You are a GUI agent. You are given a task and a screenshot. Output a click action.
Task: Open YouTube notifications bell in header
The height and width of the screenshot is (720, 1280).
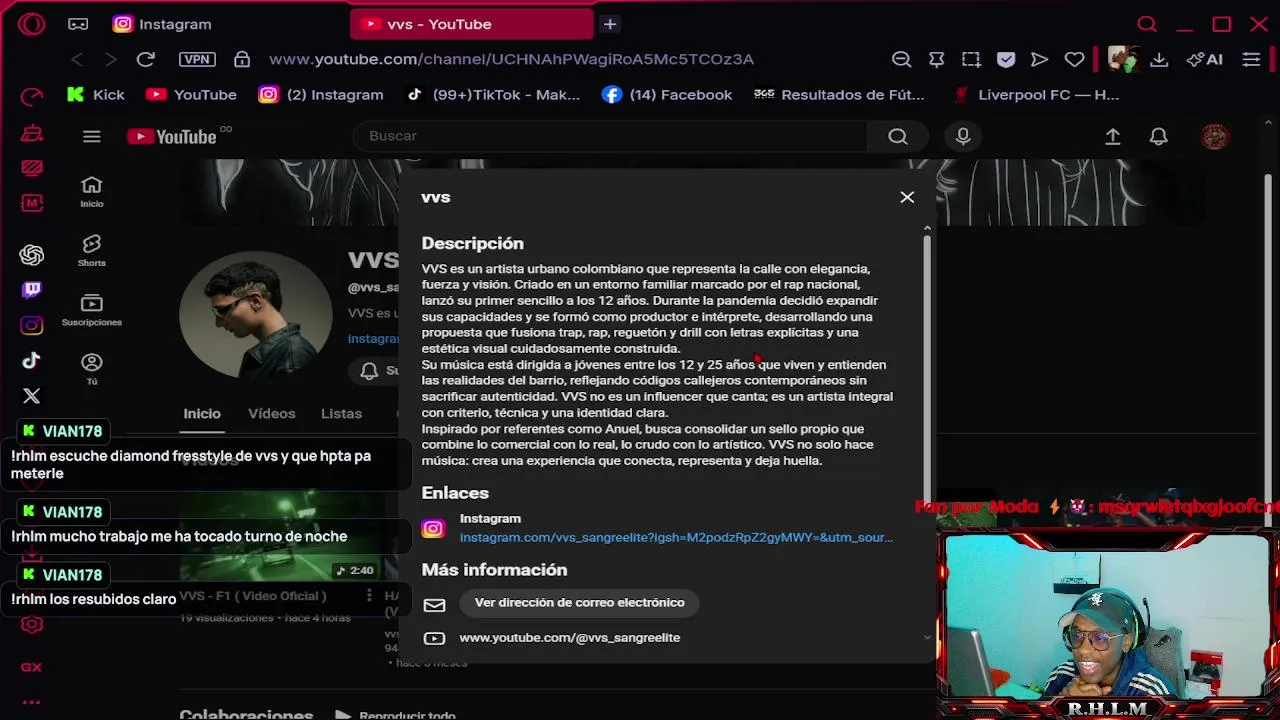coord(1159,137)
